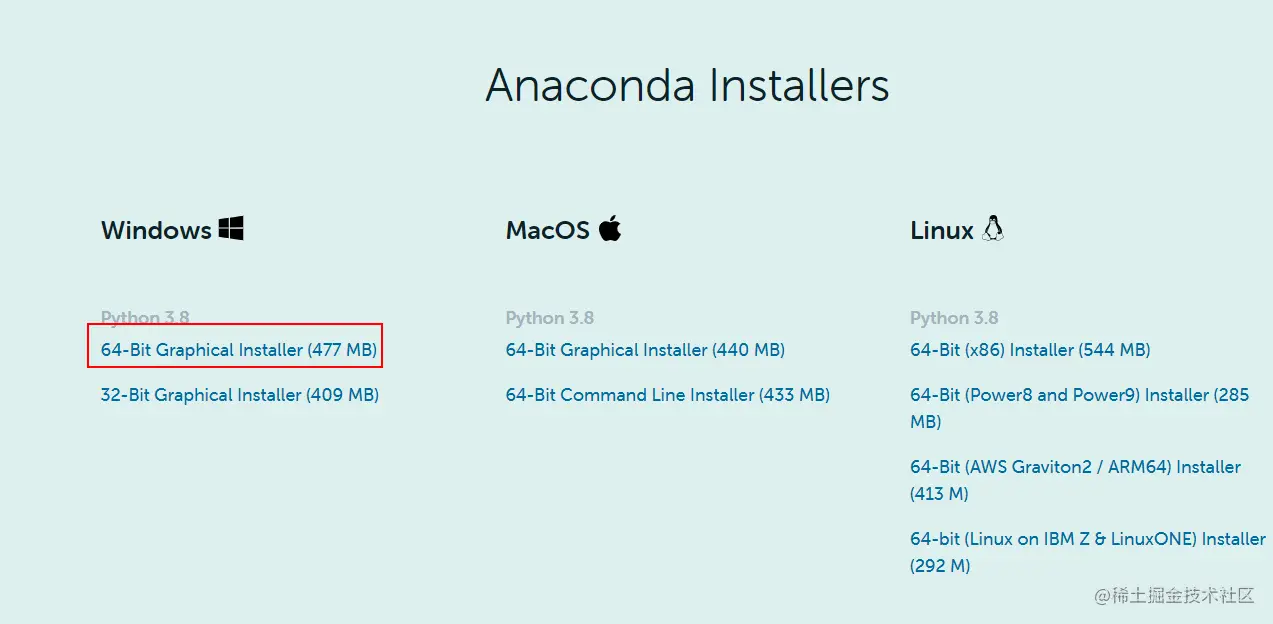Click Python 3.8 label under Windows
The image size is (1273, 624).
[145, 318]
